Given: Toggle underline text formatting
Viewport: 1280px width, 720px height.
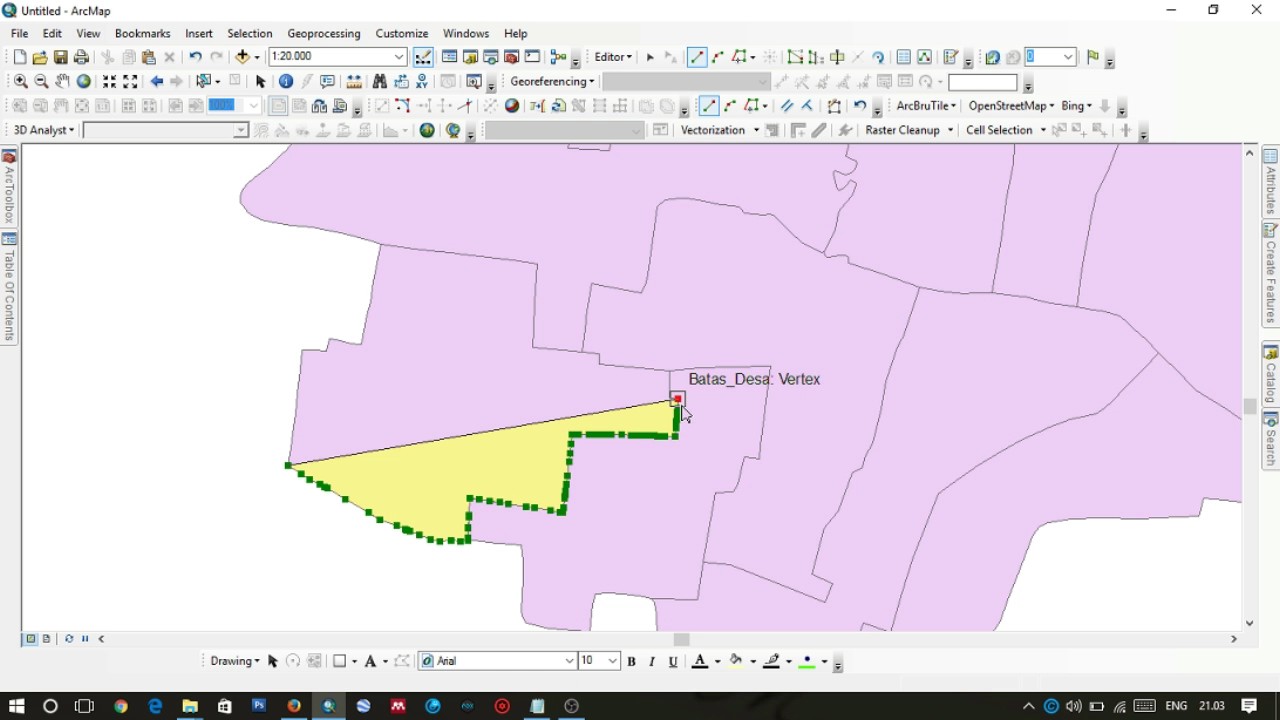Looking at the screenshot, I should (673, 661).
